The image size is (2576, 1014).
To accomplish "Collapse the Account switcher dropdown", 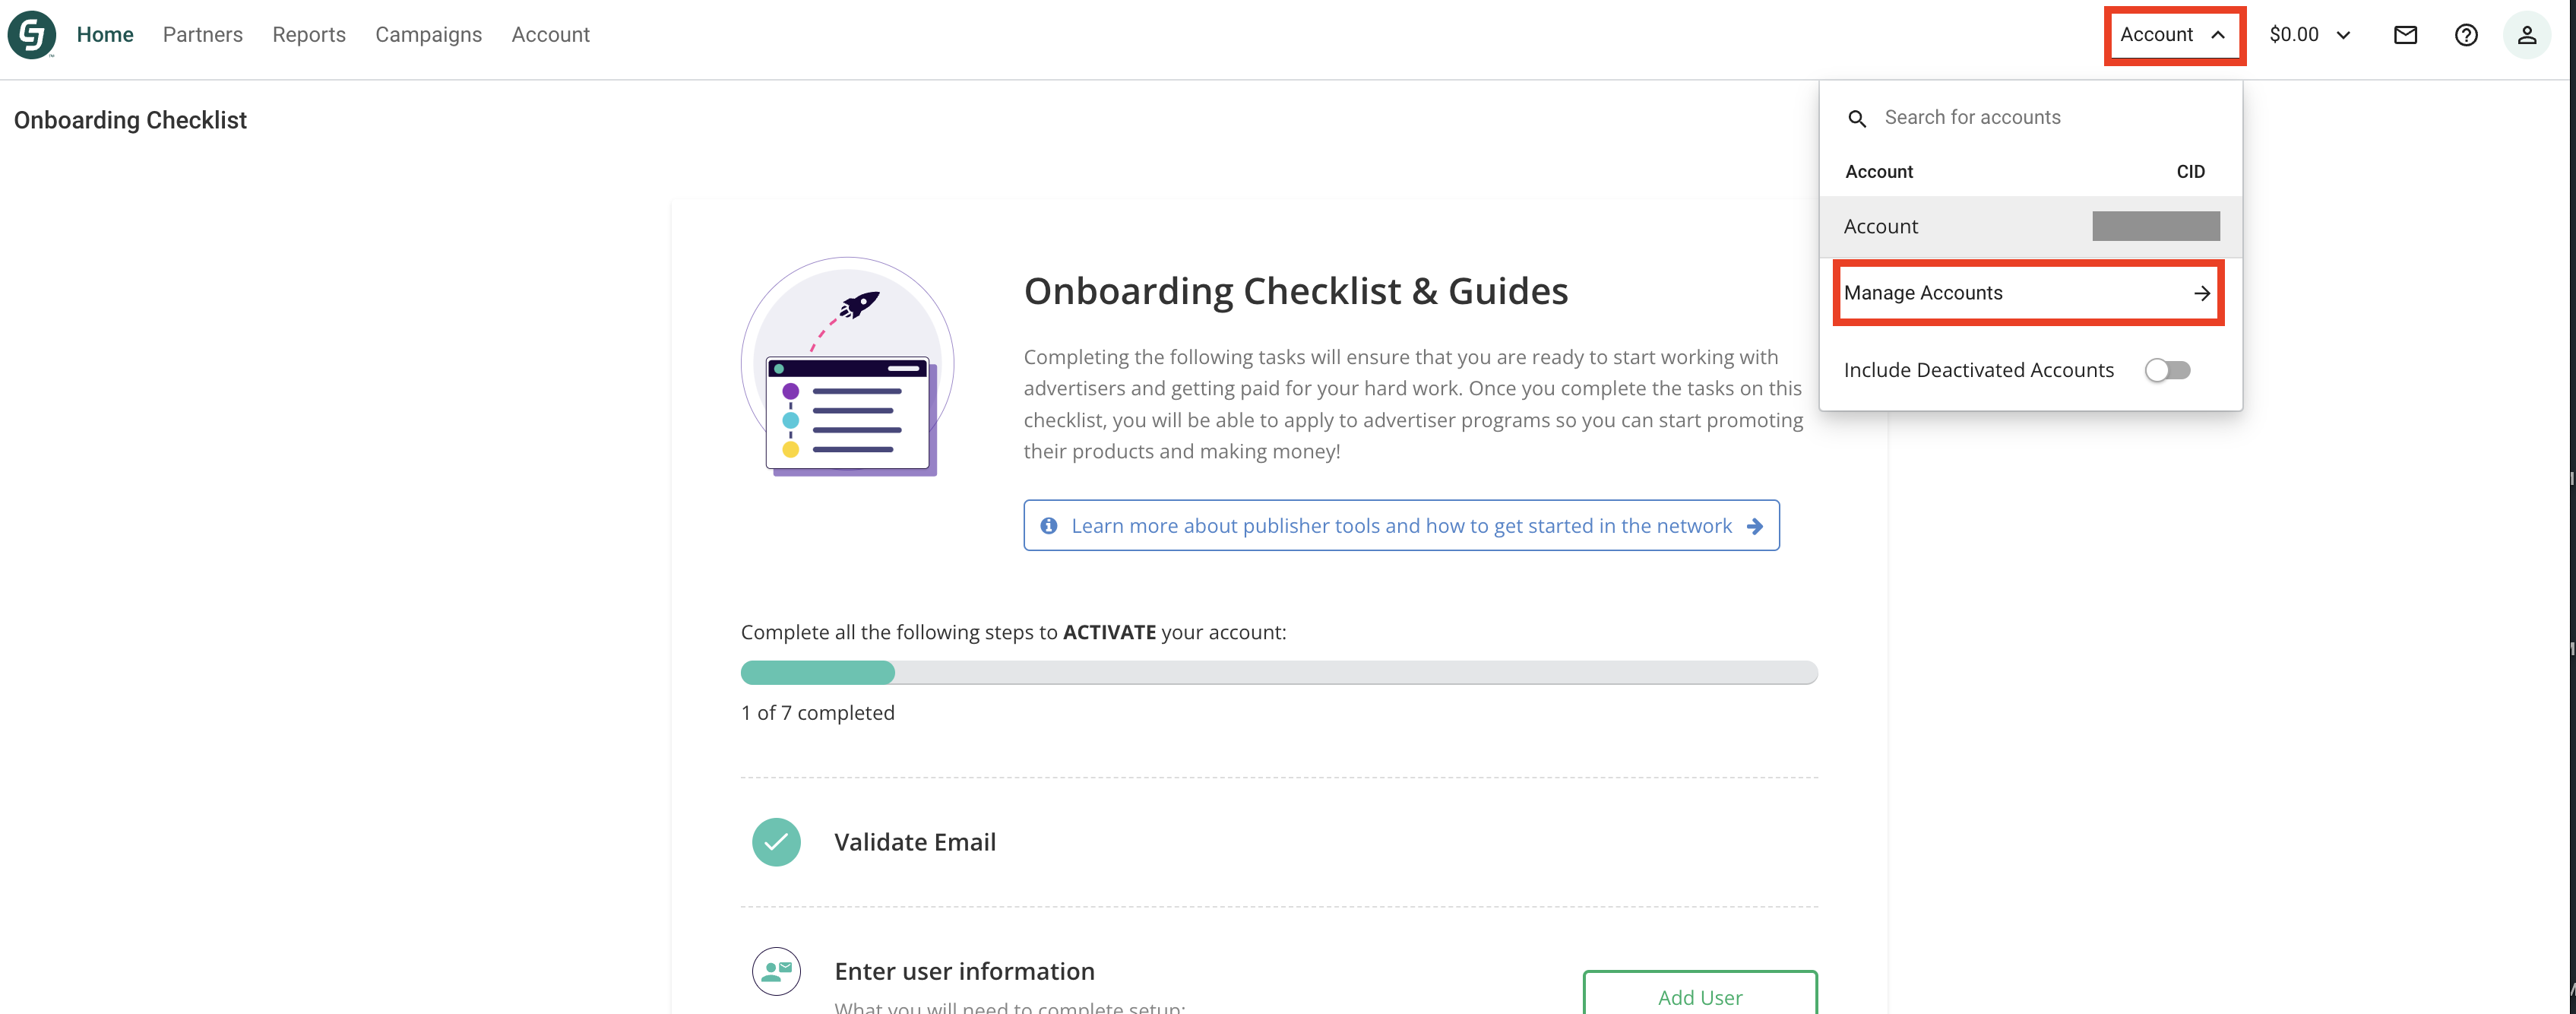I will click(x=2173, y=35).
